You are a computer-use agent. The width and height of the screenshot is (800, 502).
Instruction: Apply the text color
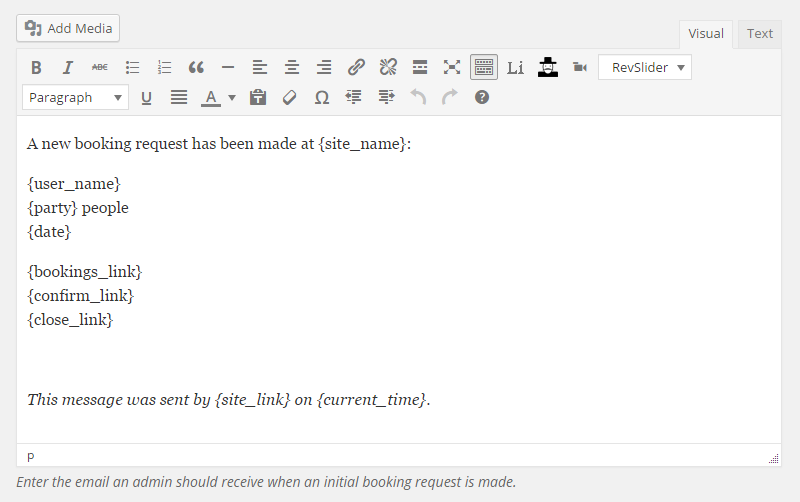(211, 97)
